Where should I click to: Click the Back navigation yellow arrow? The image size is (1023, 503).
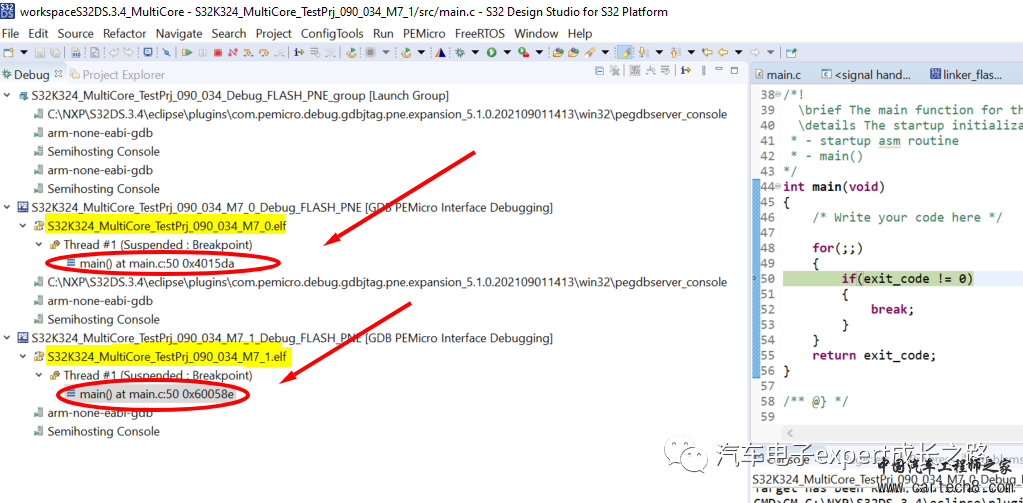tap(723, 52)
